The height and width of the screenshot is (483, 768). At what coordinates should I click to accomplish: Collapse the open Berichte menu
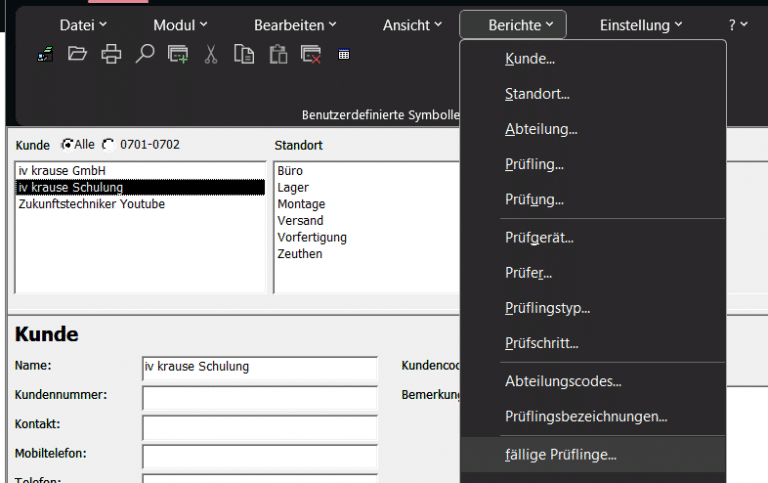click(x=513, y=24)
